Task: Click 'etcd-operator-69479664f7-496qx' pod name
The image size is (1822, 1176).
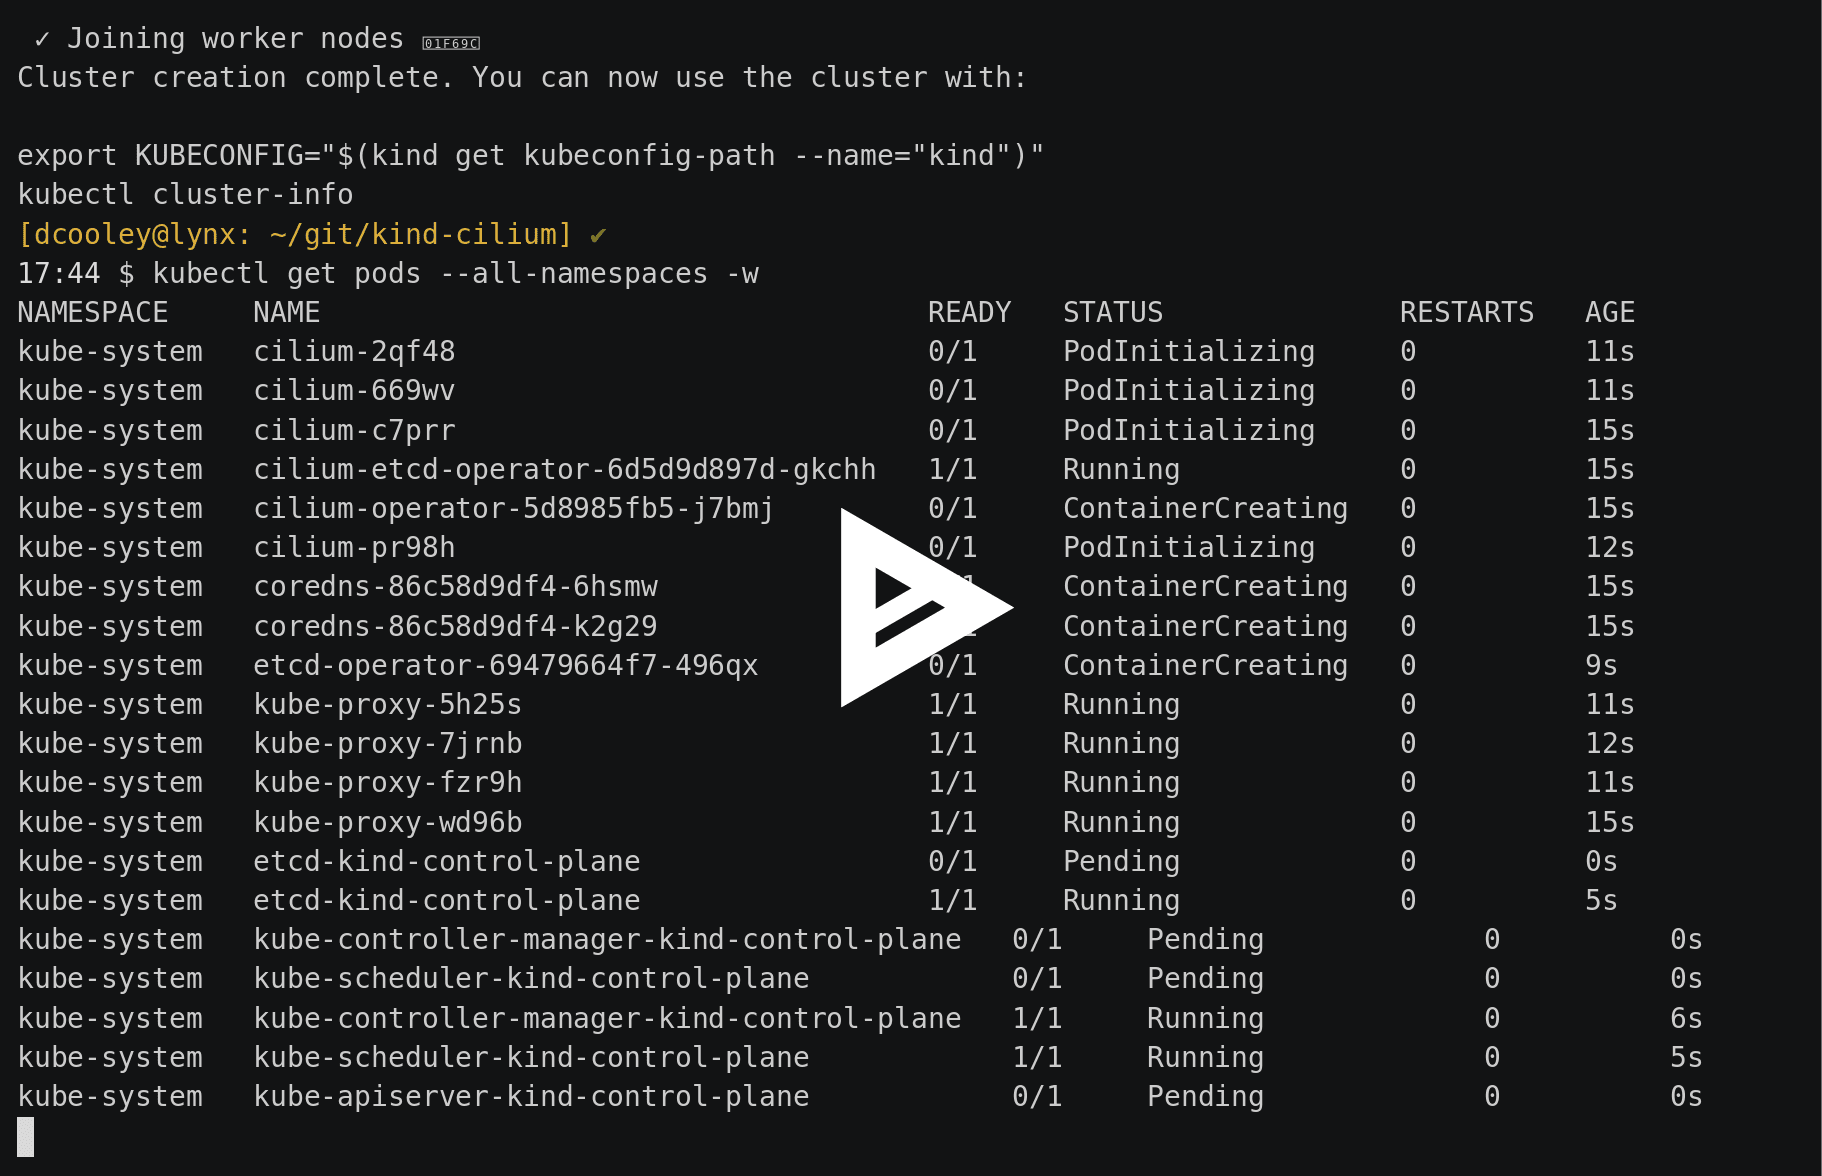Action: pos(506,666)
